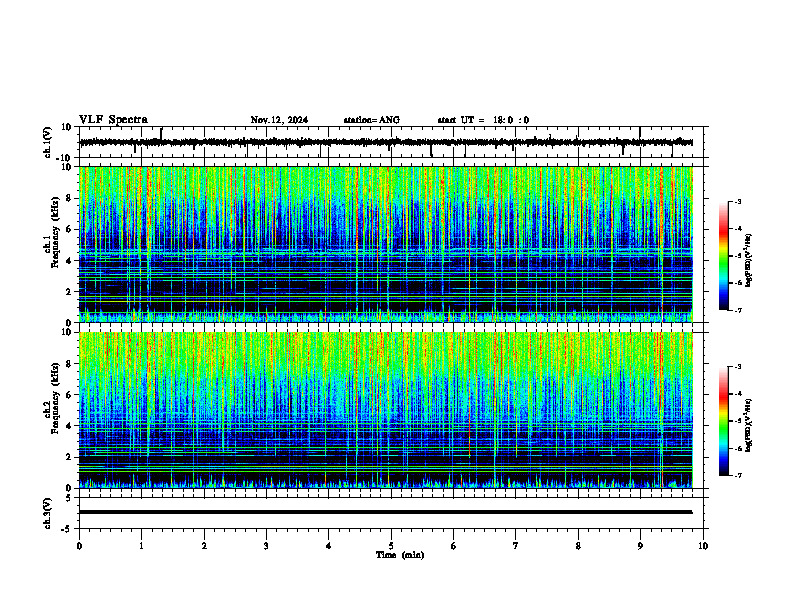Click the ch.1 "Frequency (kHz)" axis label
Image resolution: width=792 pixels, height=612 pixels.
tap(56, 231)
